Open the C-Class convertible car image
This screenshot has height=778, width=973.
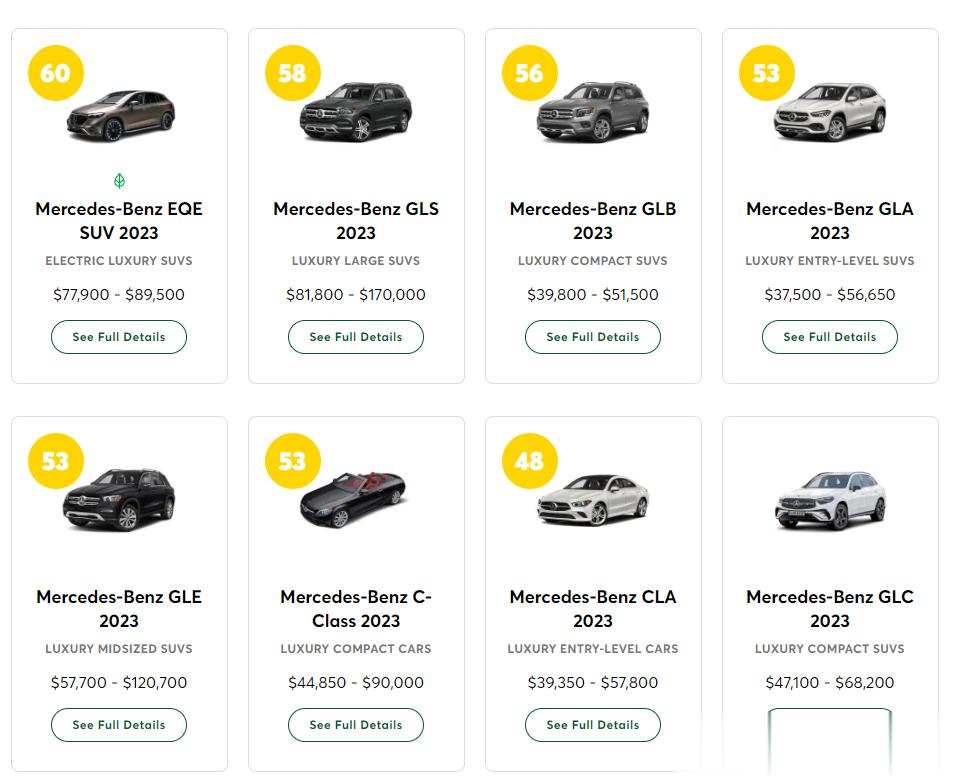pos(353,500)
